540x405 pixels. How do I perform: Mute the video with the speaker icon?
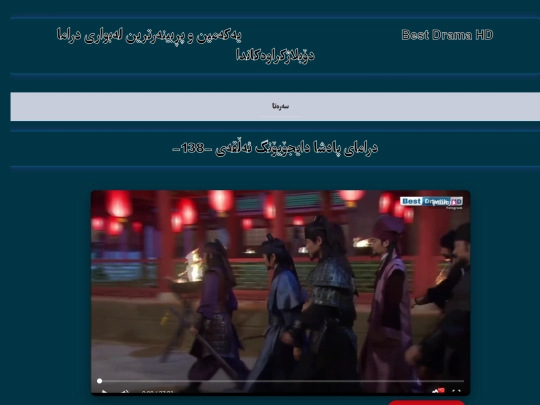[125, 392]
